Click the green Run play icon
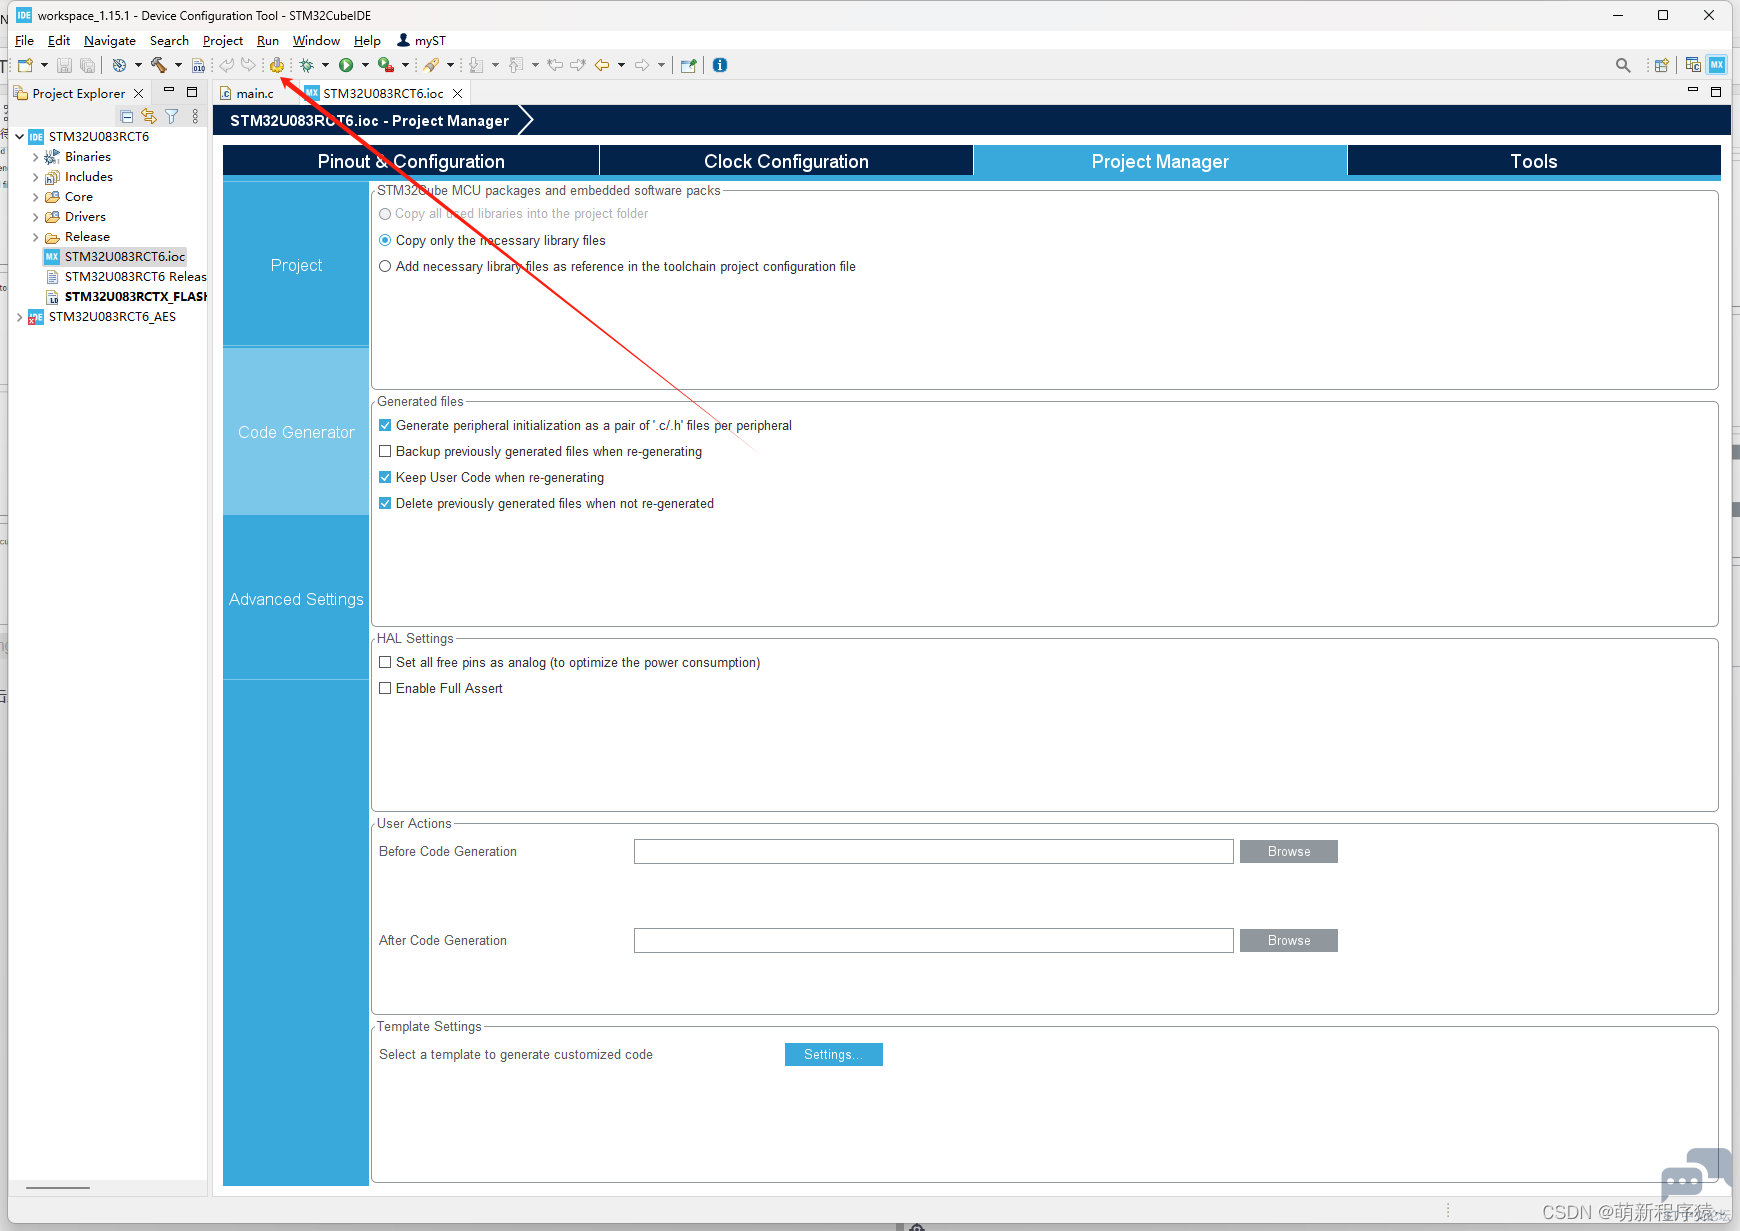This screenshot has height=1231, width=1740. coord(346,65)
